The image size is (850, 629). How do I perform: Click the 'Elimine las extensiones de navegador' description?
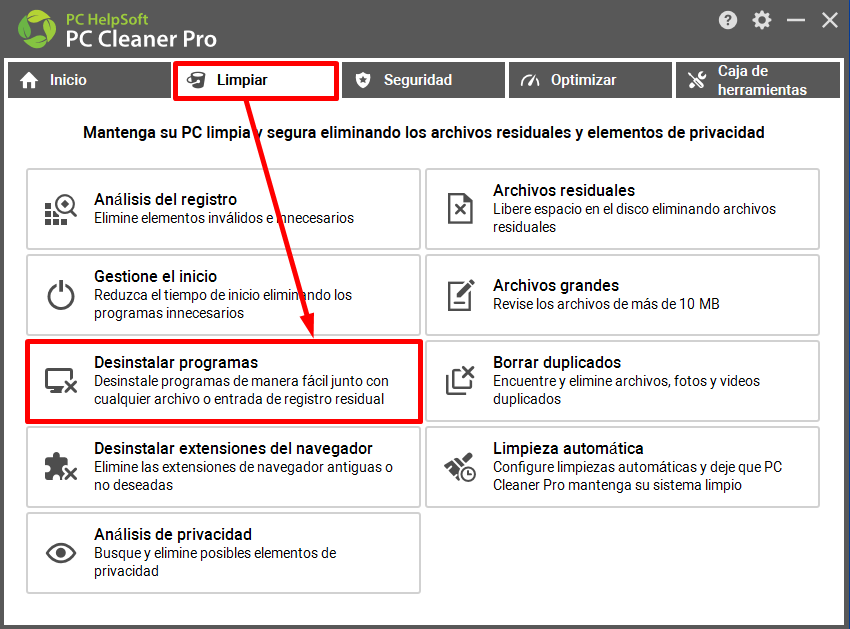click(243, 476)
